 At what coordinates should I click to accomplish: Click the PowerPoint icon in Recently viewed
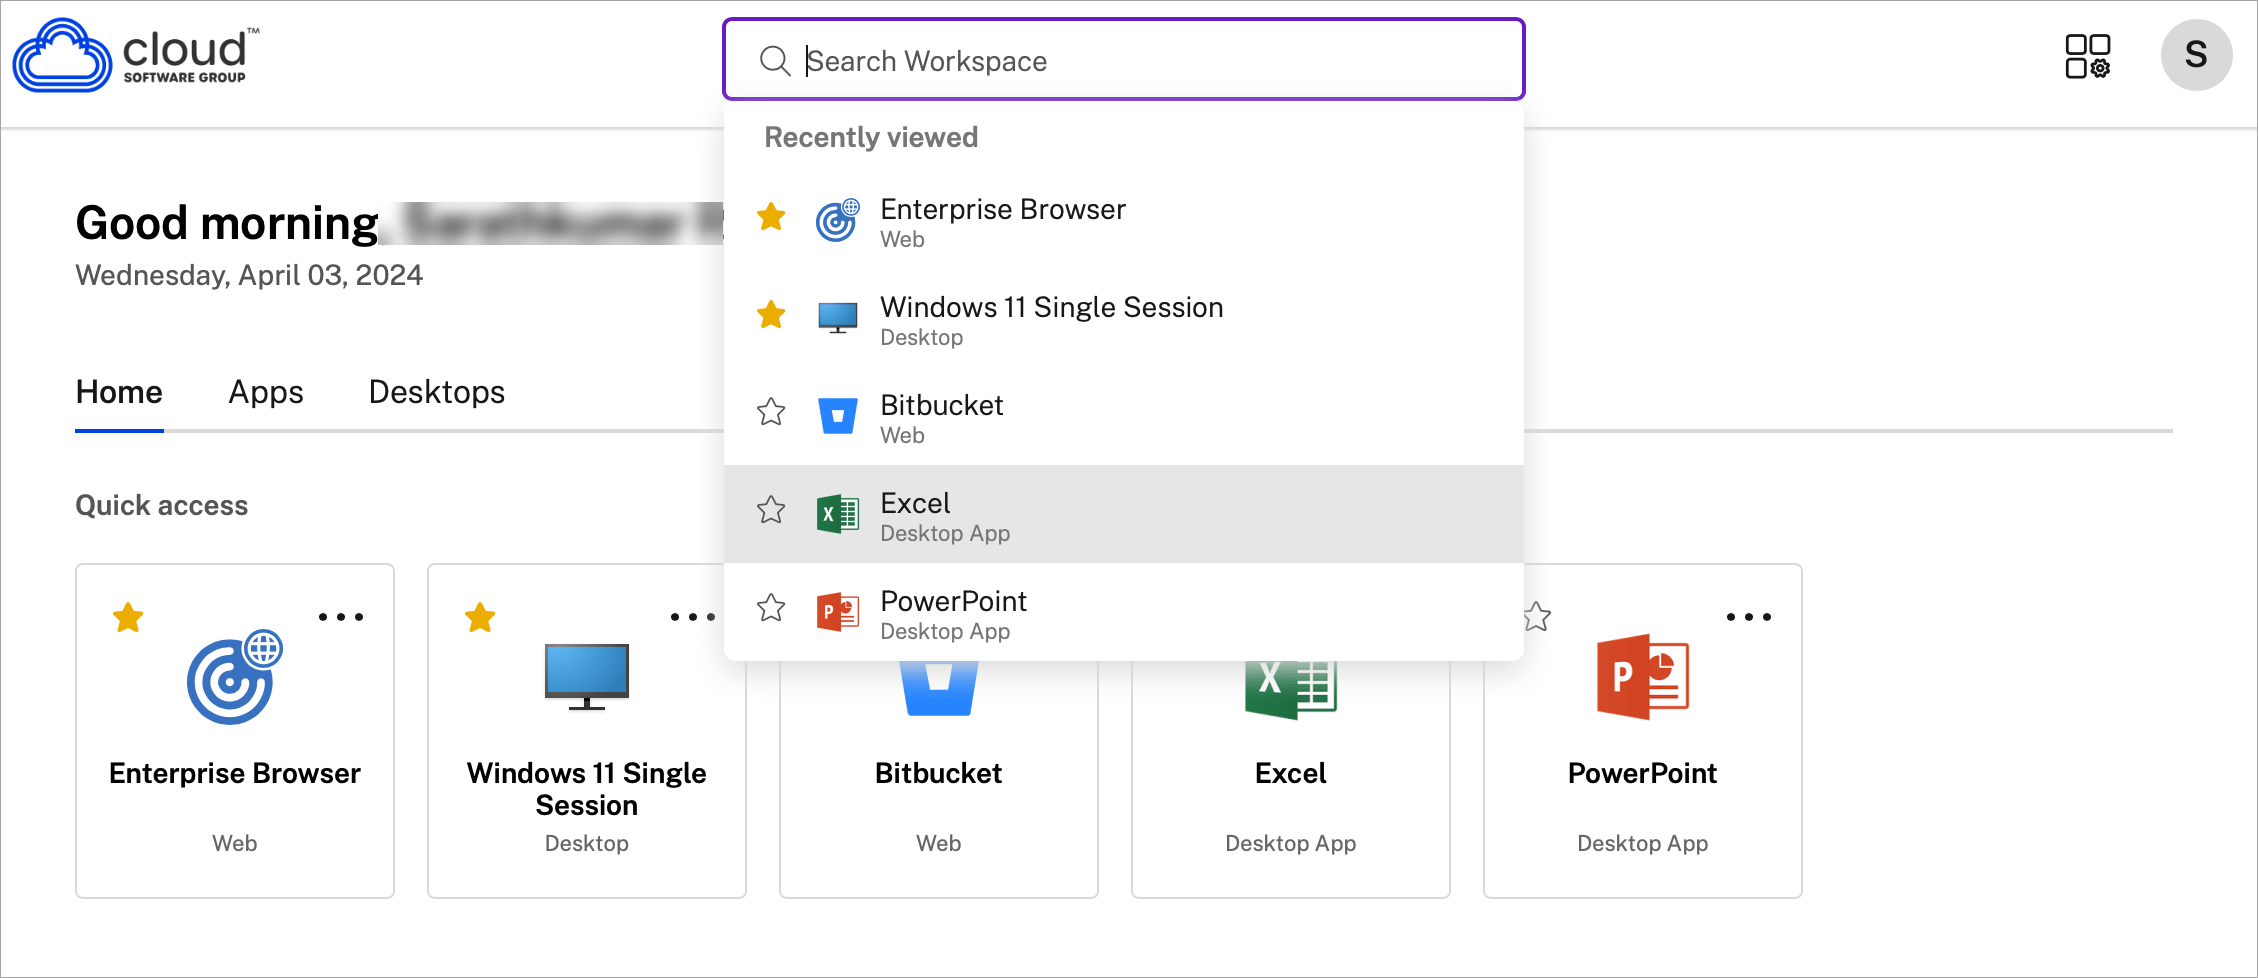(x=838, y=612)
